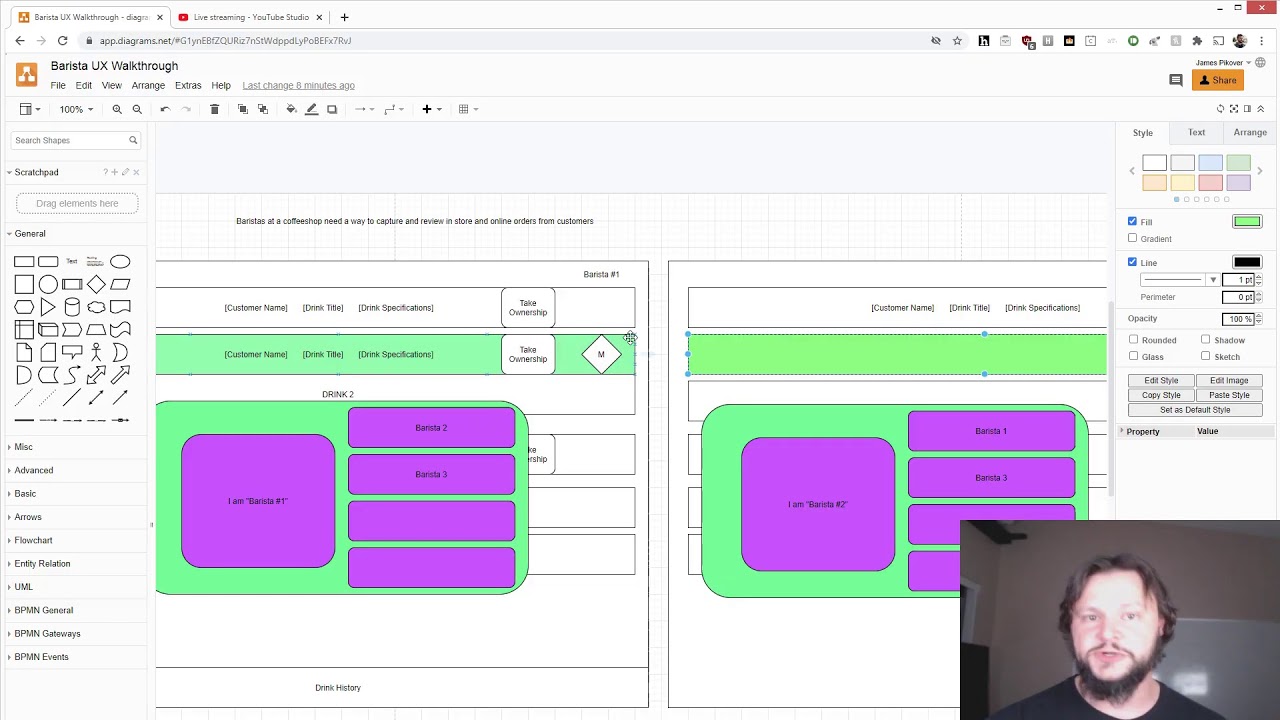Expand the Misc shape category
The height and width of the screenshot is (720, 1280).
coord(23,447)
